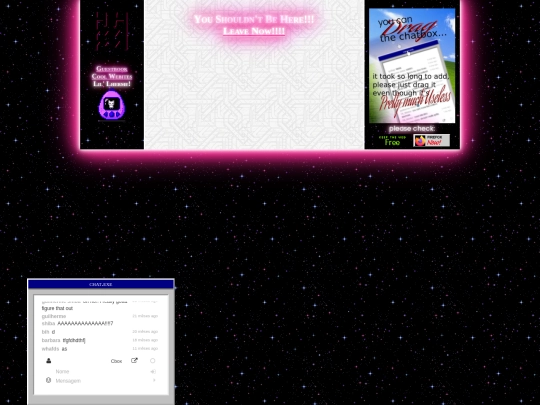540x405 pixels.
Task: Click the red glyph logo in sidebar
Action: [112, 31]
